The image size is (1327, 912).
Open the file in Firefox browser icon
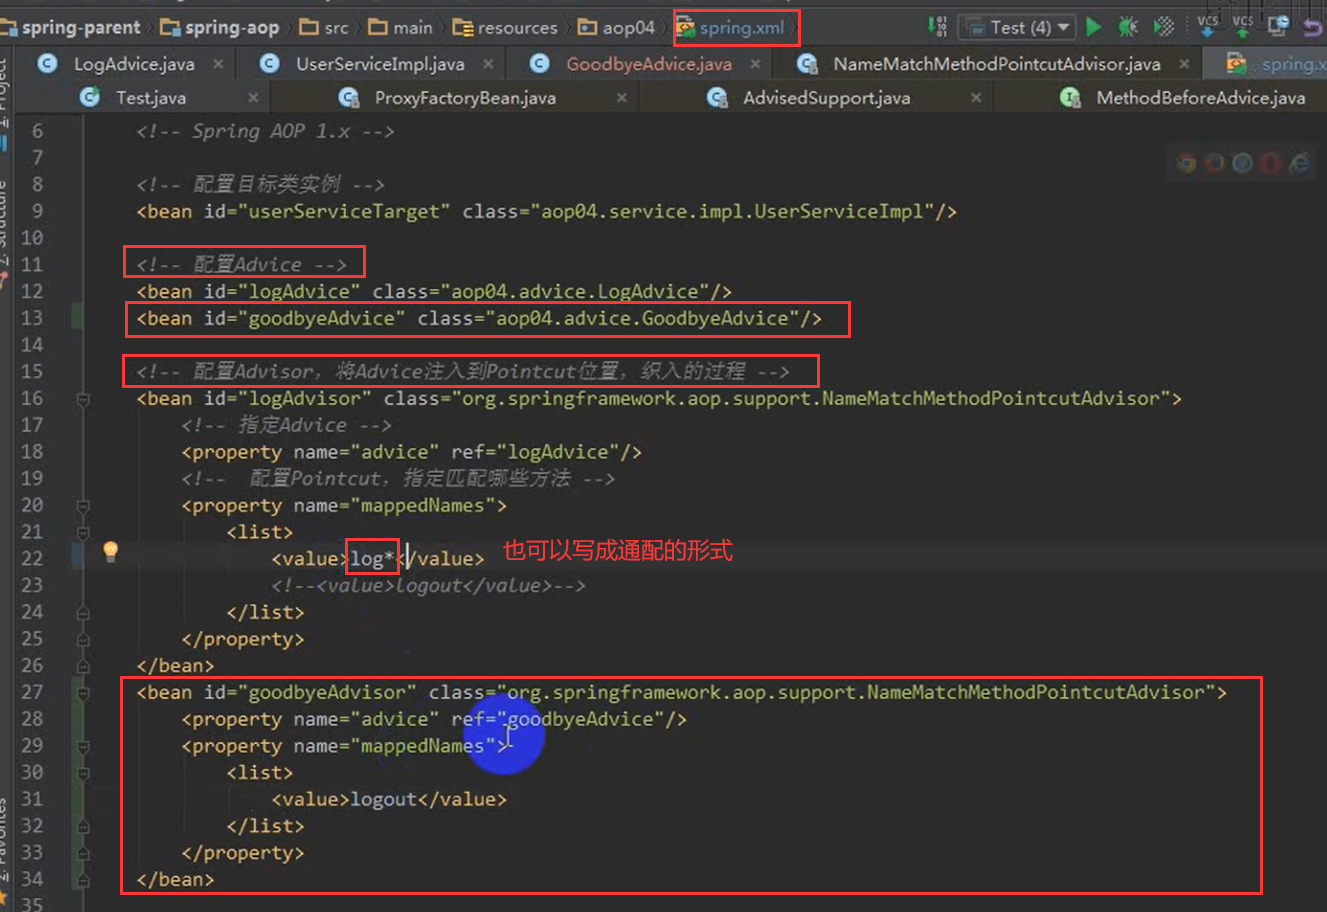pyautogui.click(x=1214, y=163)
